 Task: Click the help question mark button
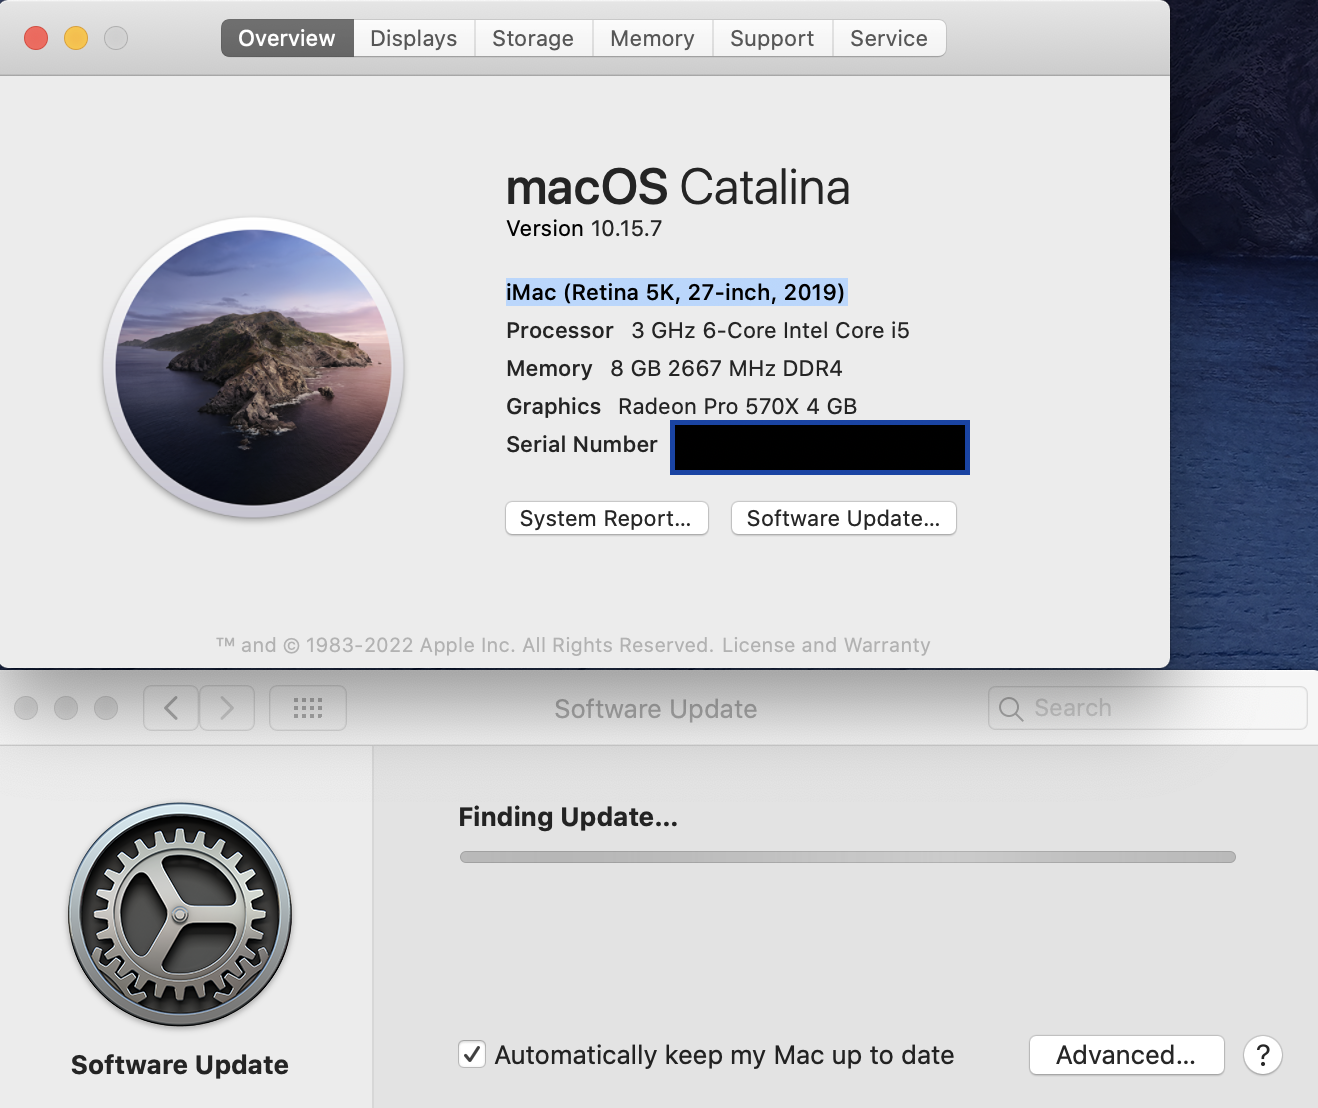tap(1263, 1055)
